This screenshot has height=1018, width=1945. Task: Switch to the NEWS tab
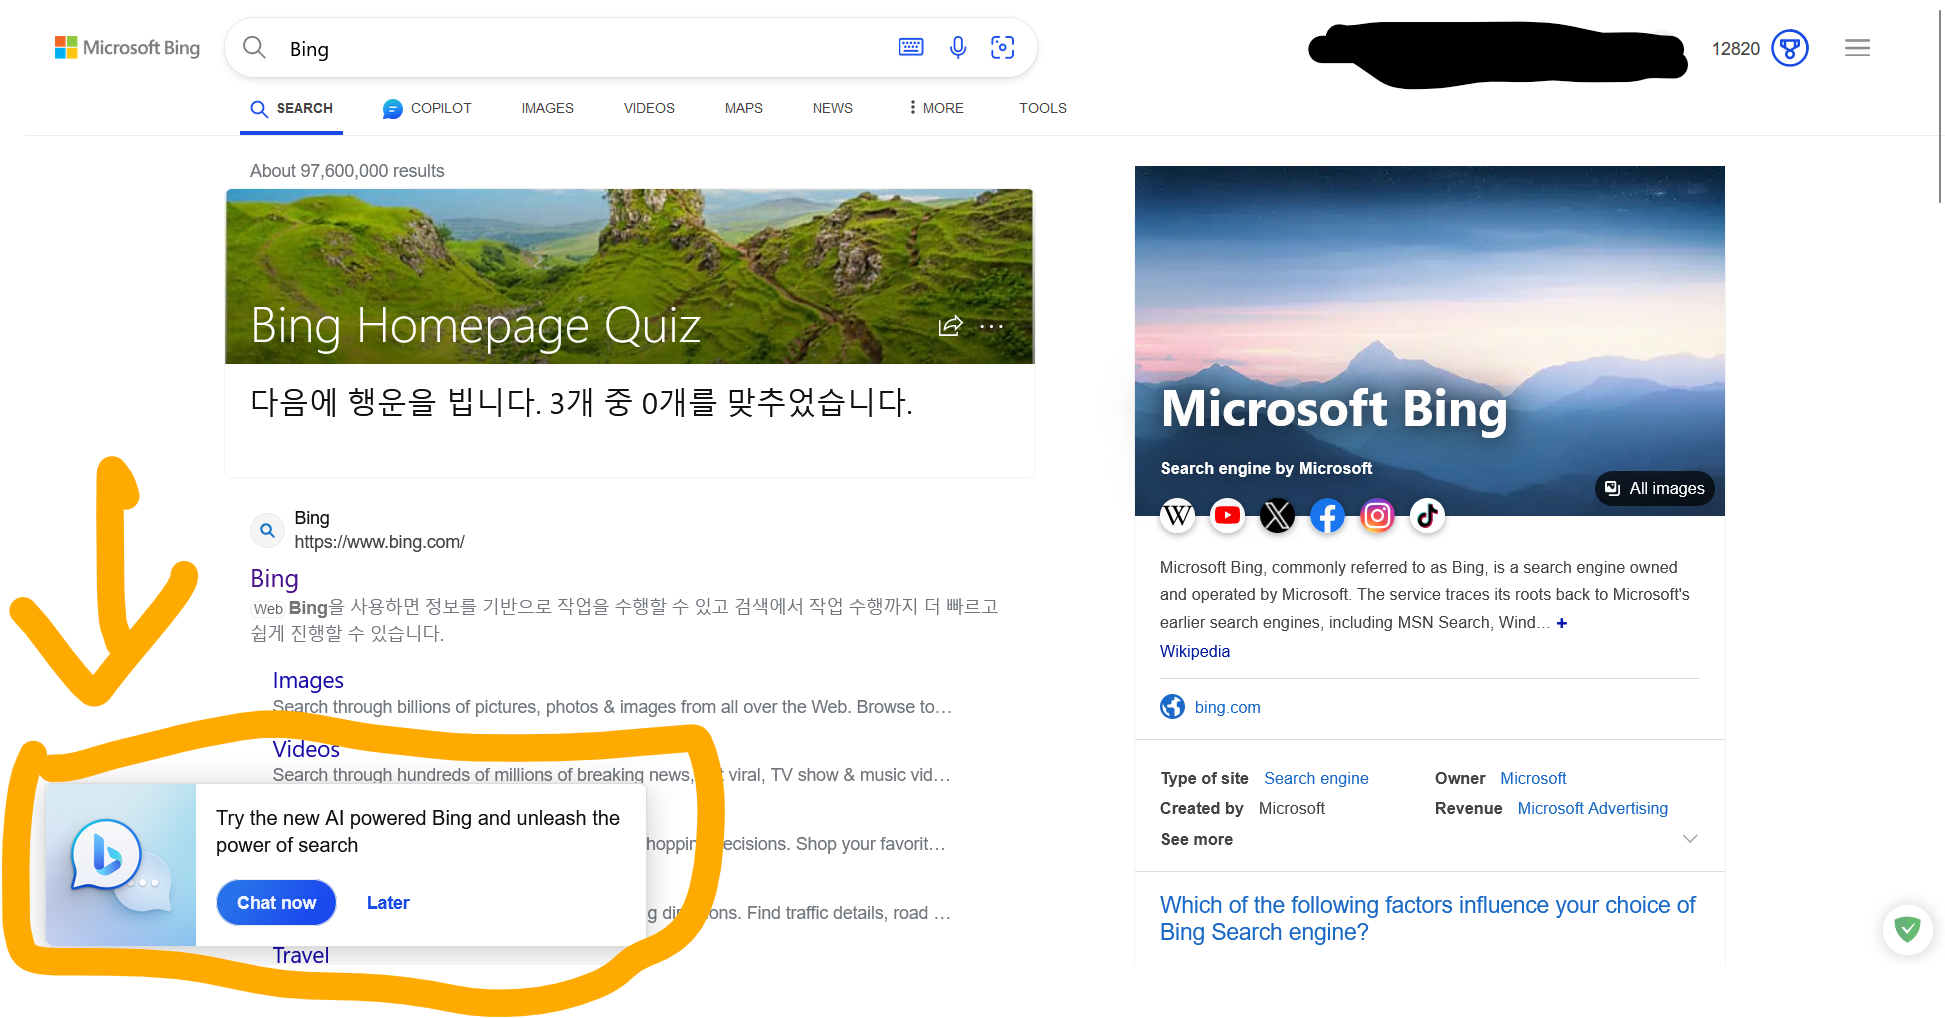[832, 107]
